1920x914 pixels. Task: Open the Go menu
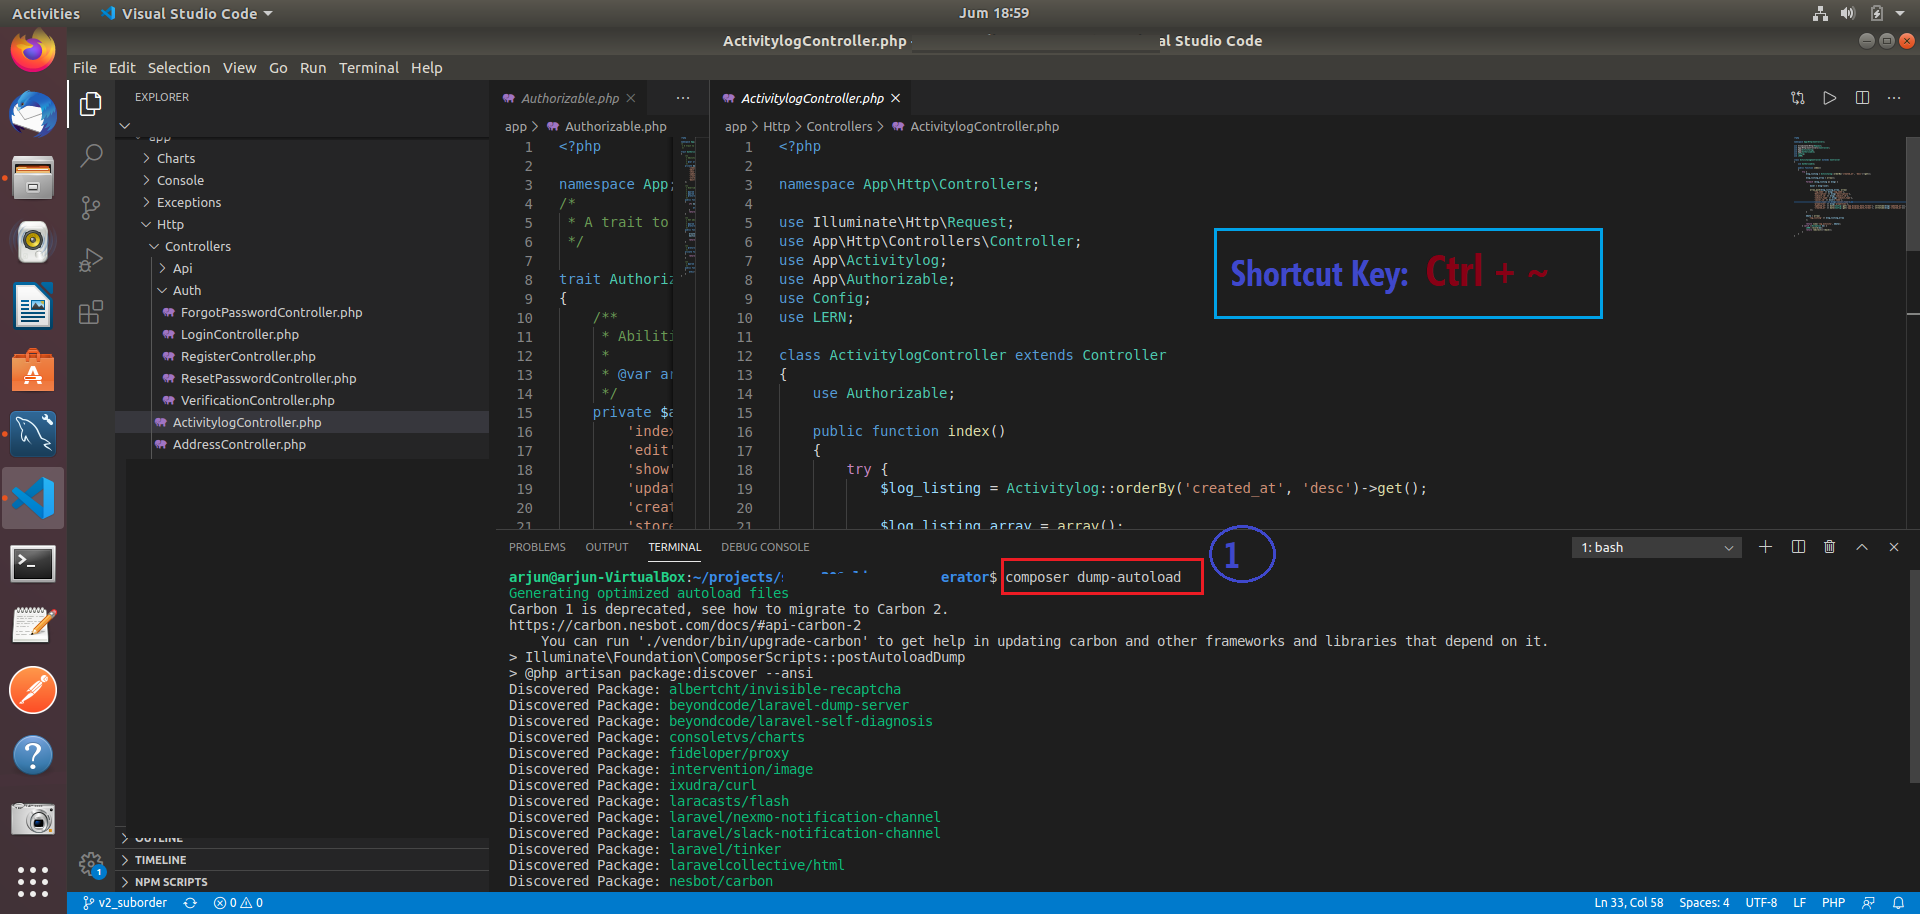point(278,68)
